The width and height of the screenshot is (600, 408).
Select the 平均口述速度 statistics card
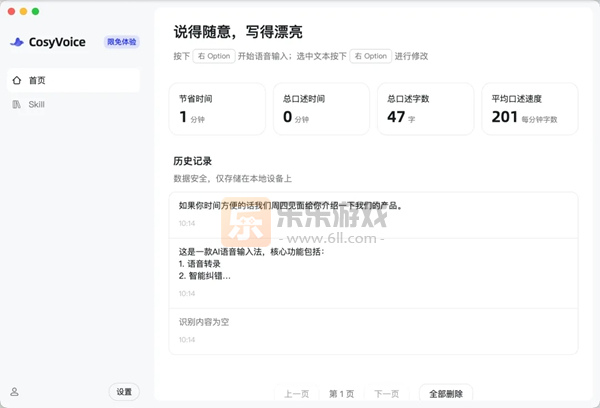[530, 109]
